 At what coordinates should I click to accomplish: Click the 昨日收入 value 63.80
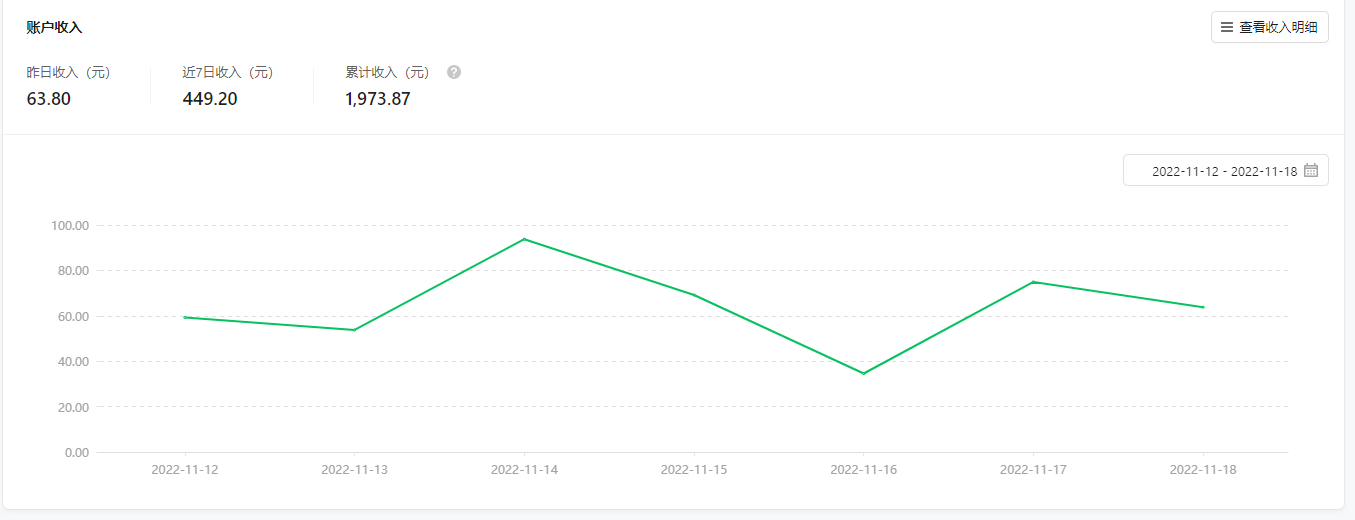click(49, 98)
